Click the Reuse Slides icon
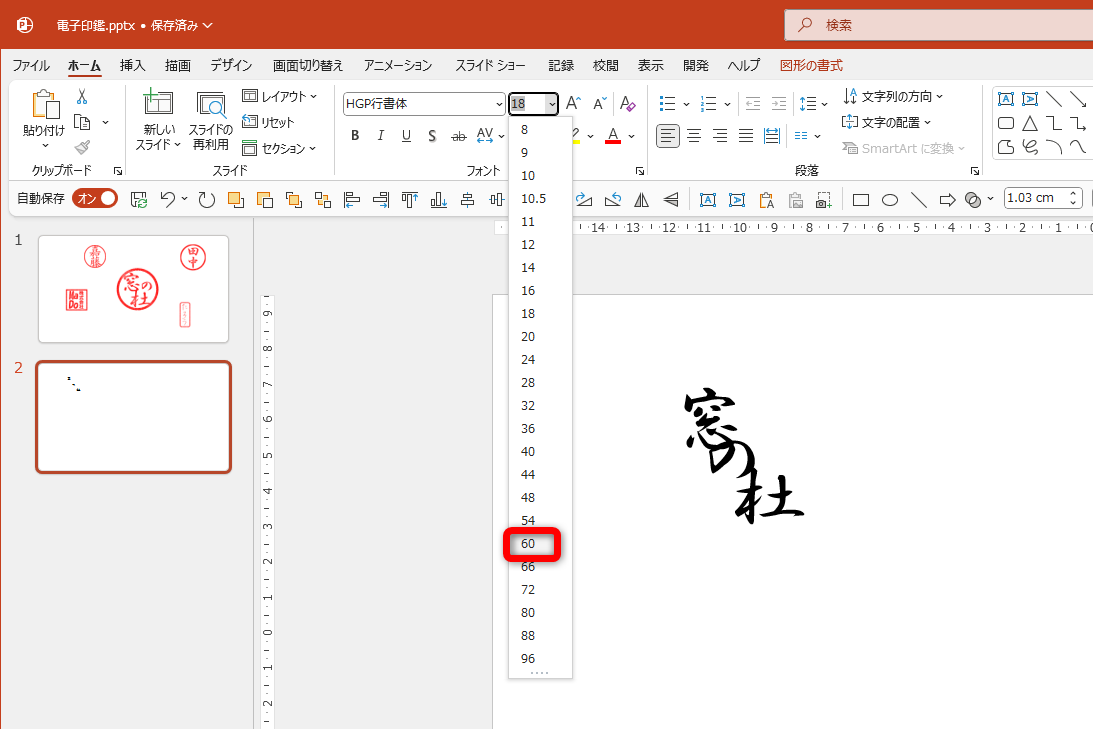This screenshot has width=1093, height=729. point(211,105)
